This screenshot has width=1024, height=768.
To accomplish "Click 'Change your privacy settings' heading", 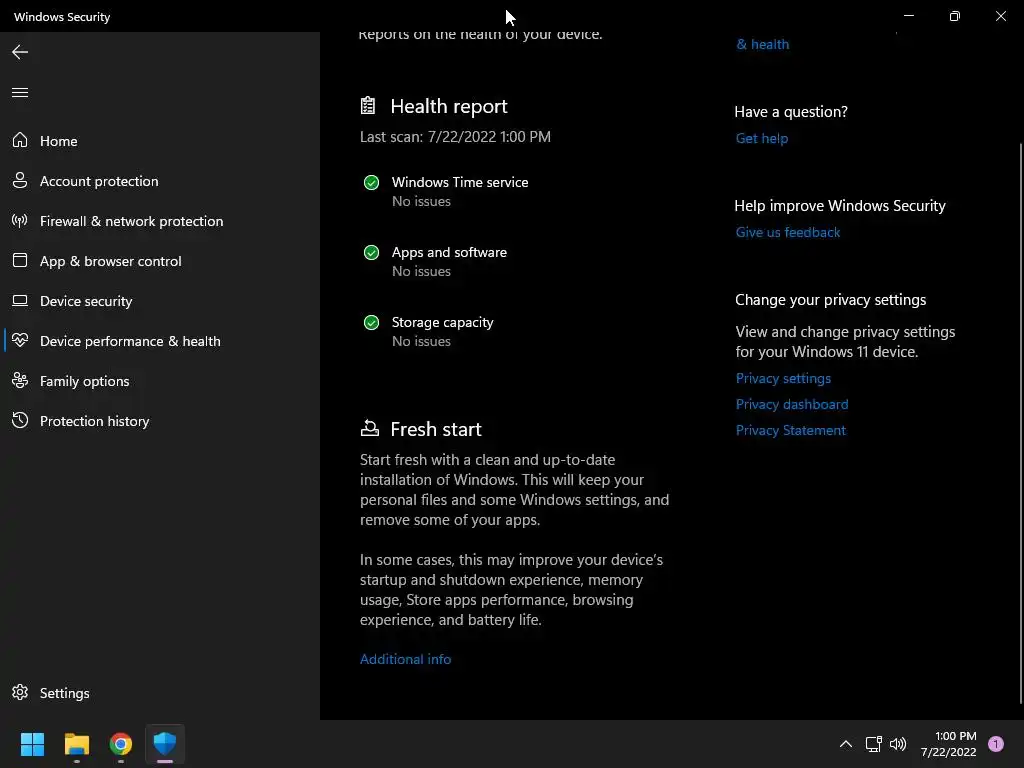I will 830,300.
